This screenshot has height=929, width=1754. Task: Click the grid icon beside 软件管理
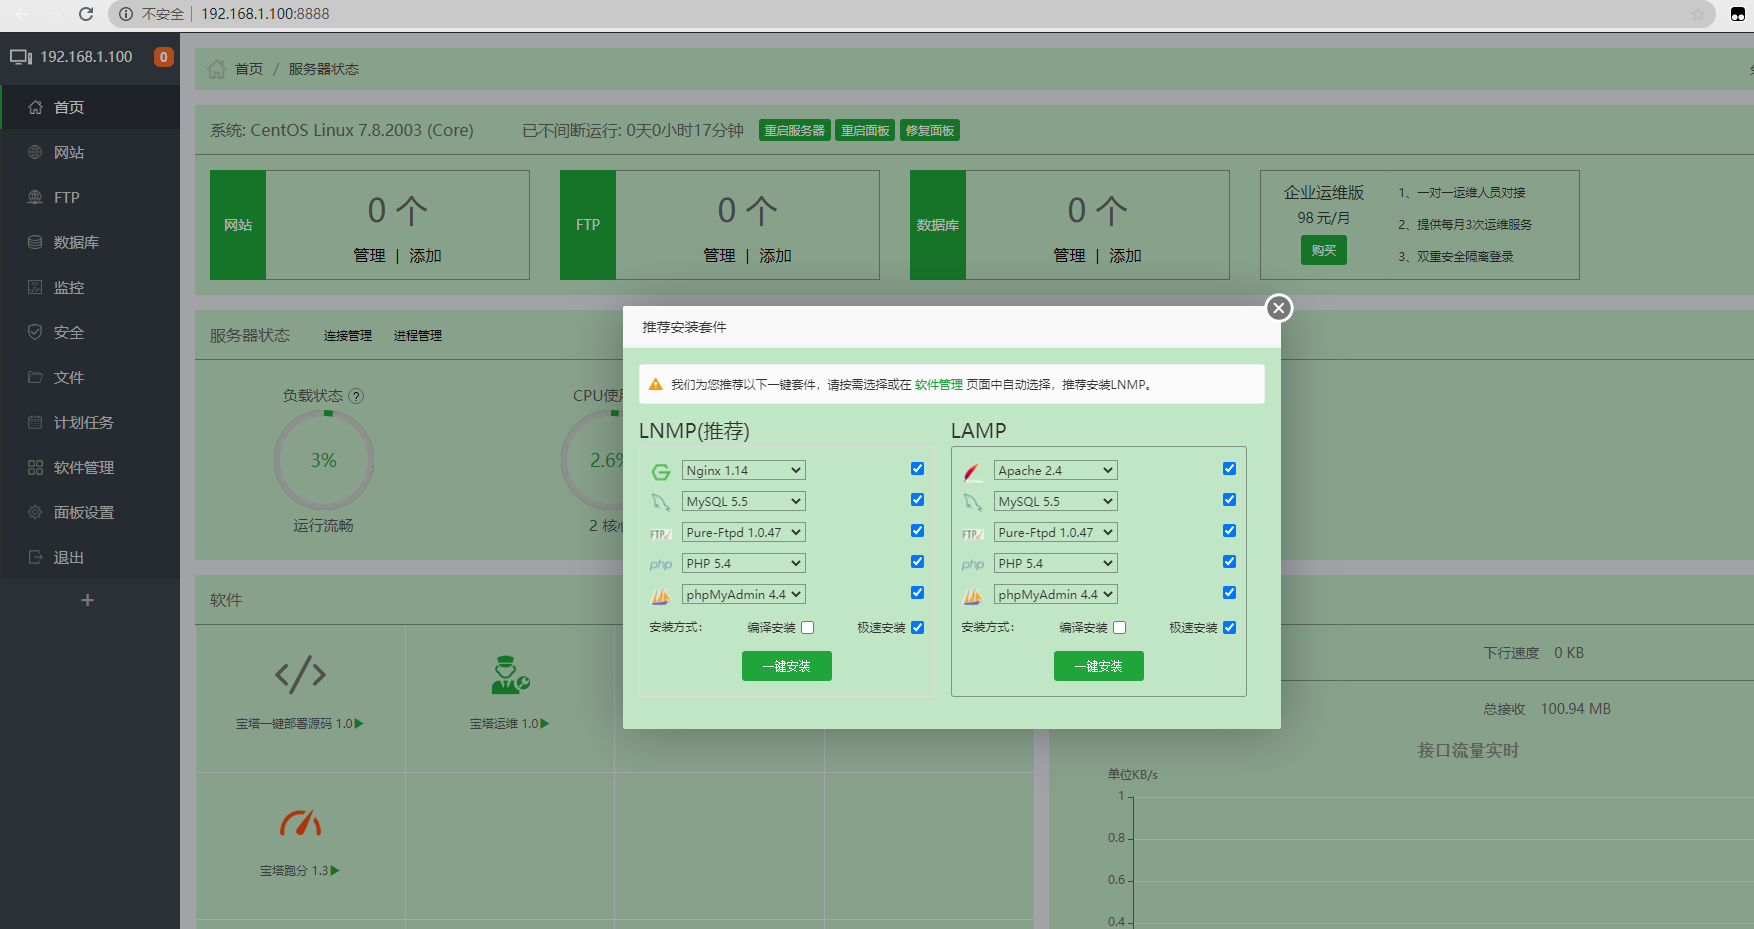click(x=35, y=467)
